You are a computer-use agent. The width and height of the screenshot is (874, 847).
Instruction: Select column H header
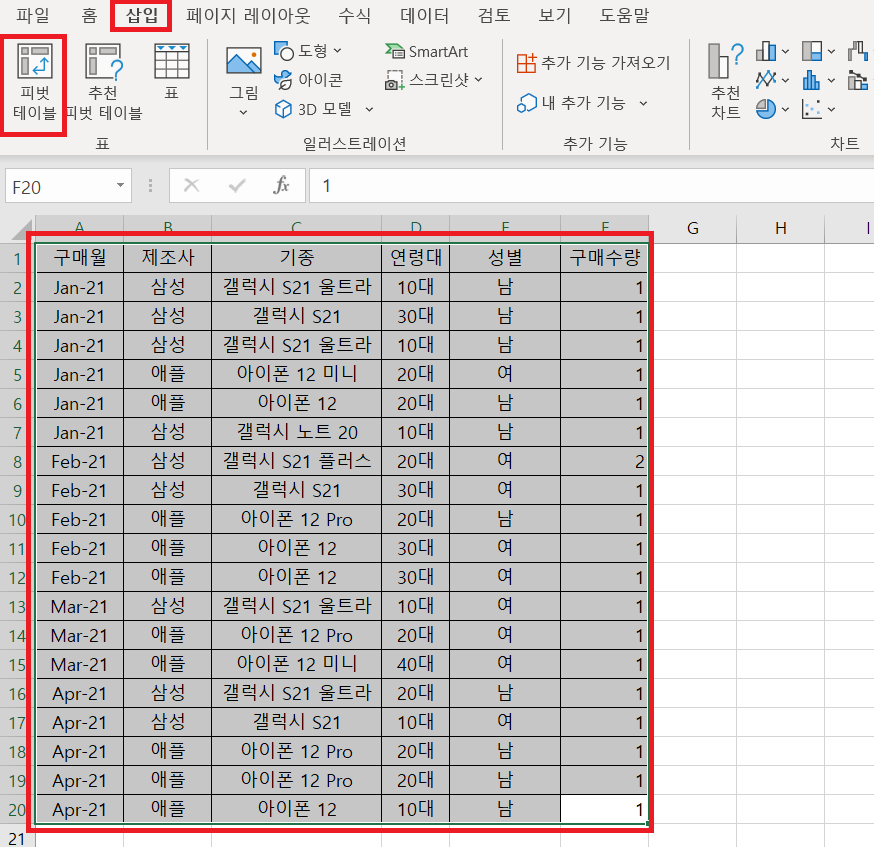[781, 228]
